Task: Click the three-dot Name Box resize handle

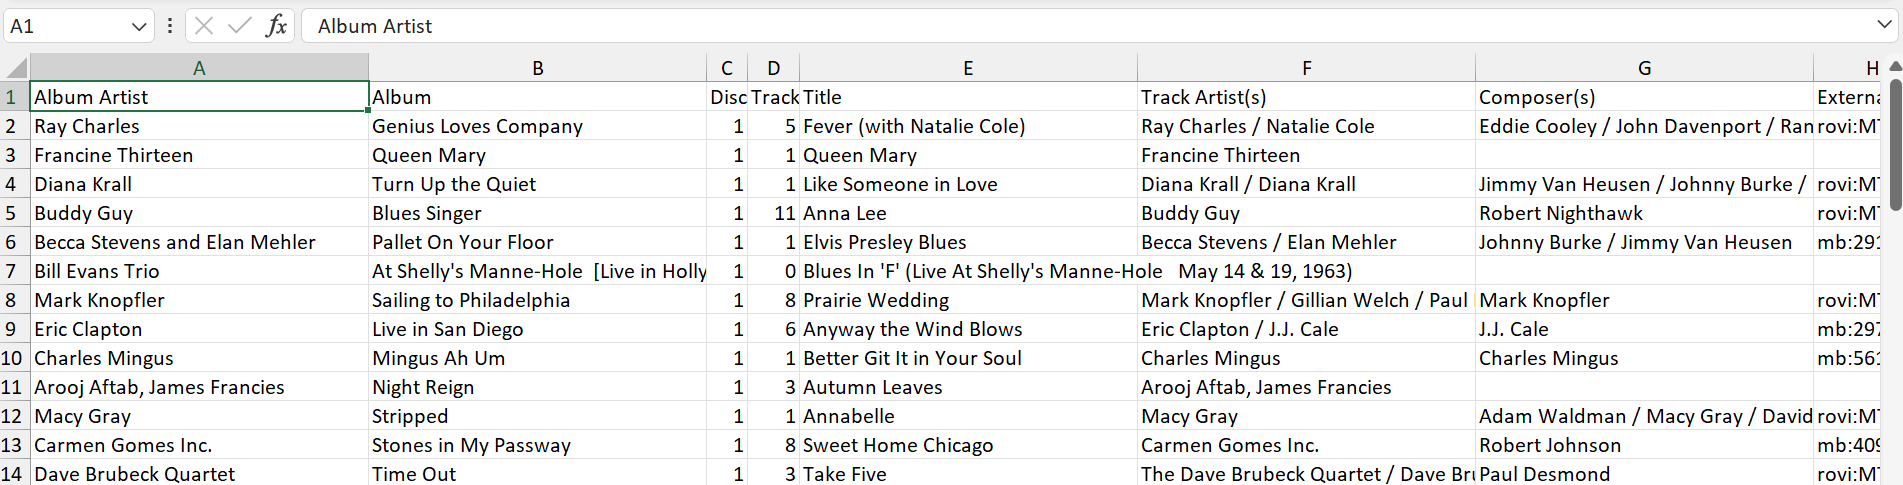Action: (x=170, y=26)
